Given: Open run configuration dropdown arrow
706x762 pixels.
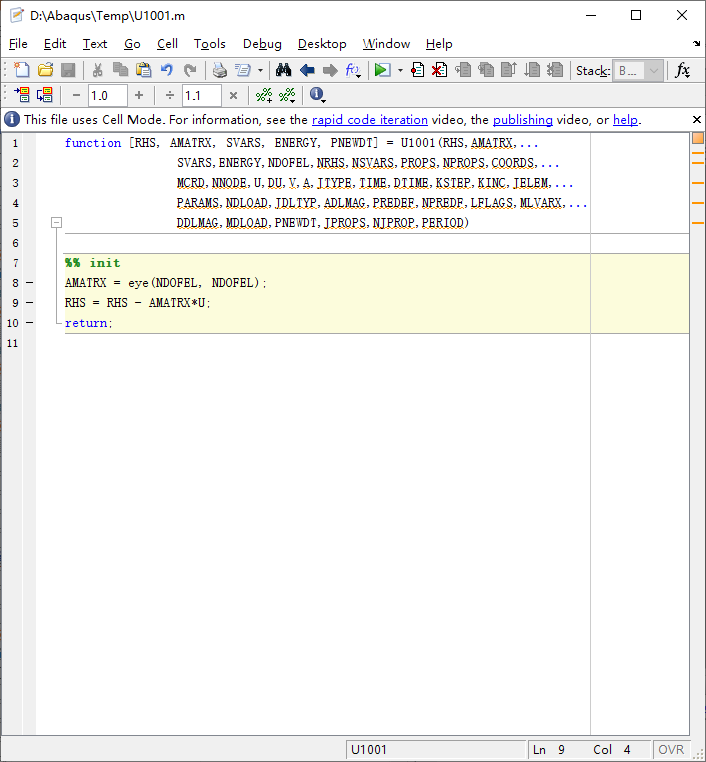Looking at the screenshot, I should (400, 70).
